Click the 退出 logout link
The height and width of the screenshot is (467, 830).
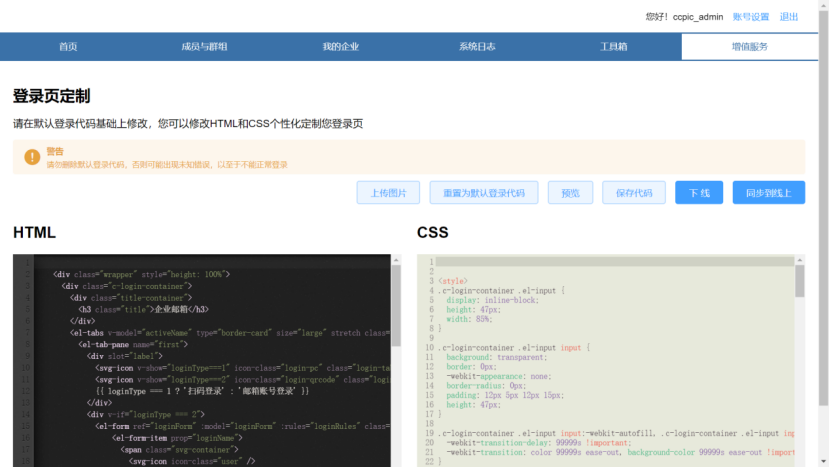coord(789,17)
